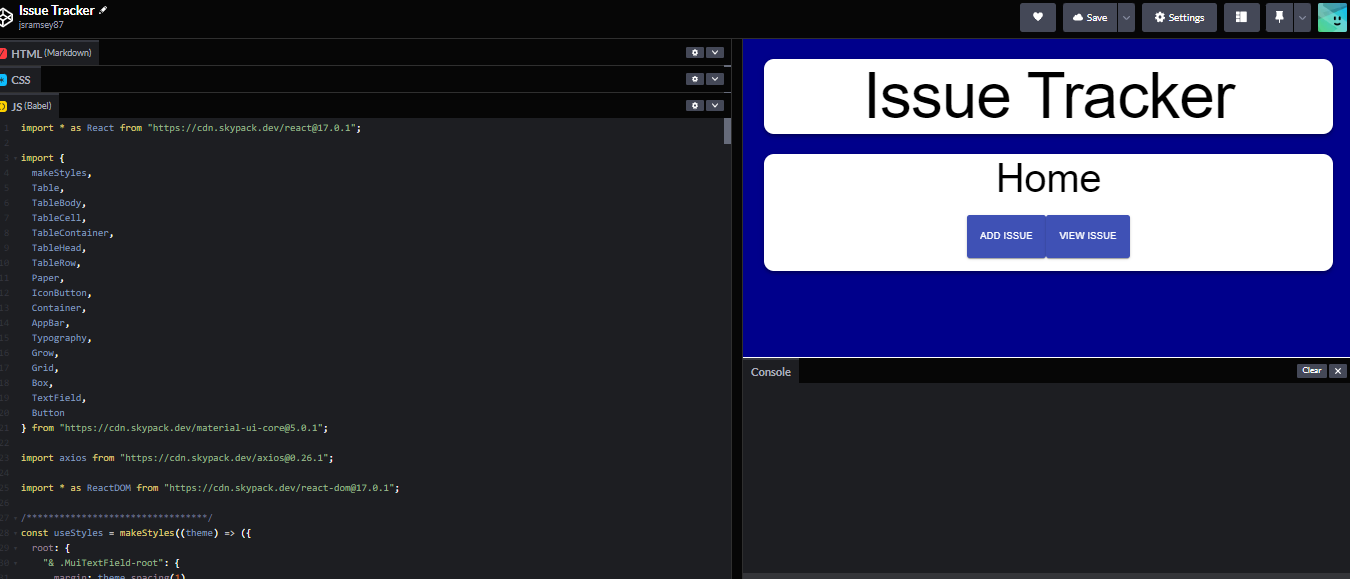The image size is (1350, 579).
Task: Click the Issue Tracker heading in preview
Action: (x=1049, y=96)
